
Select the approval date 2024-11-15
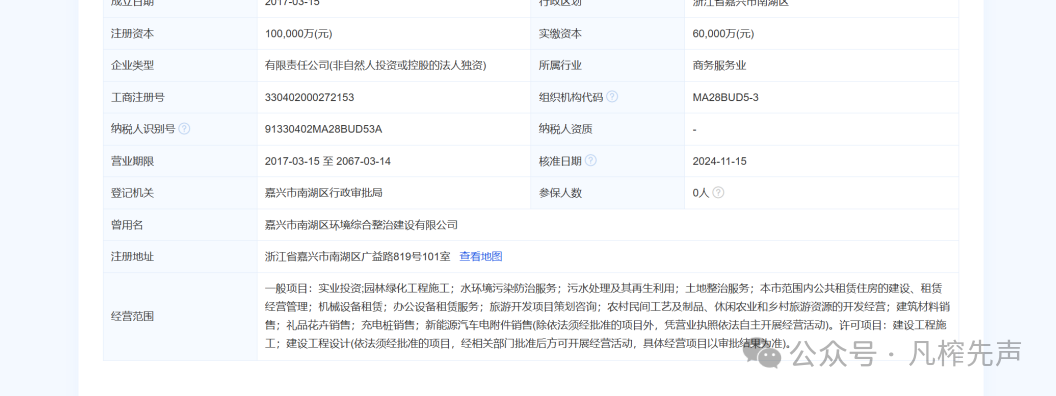click(x=719, y=161)
